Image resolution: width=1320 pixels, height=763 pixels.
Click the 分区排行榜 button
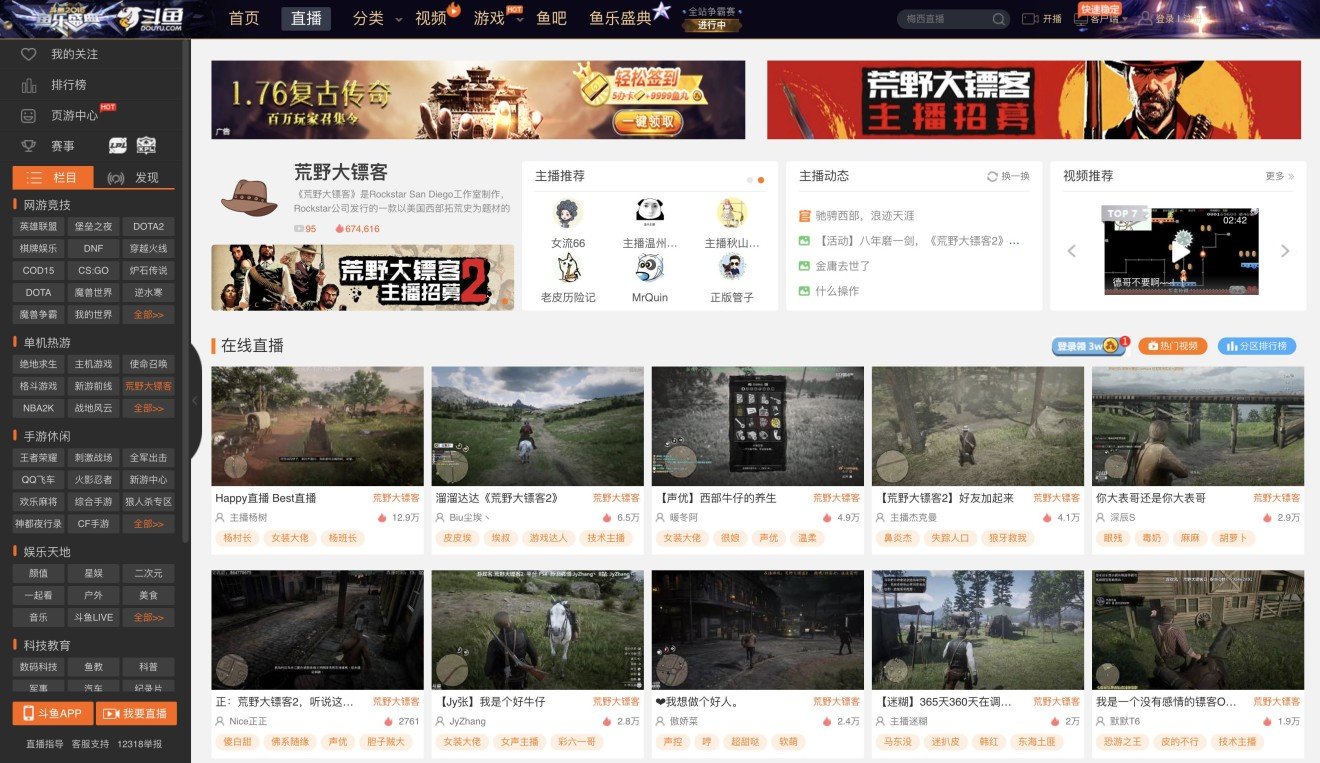(1257, 346)
